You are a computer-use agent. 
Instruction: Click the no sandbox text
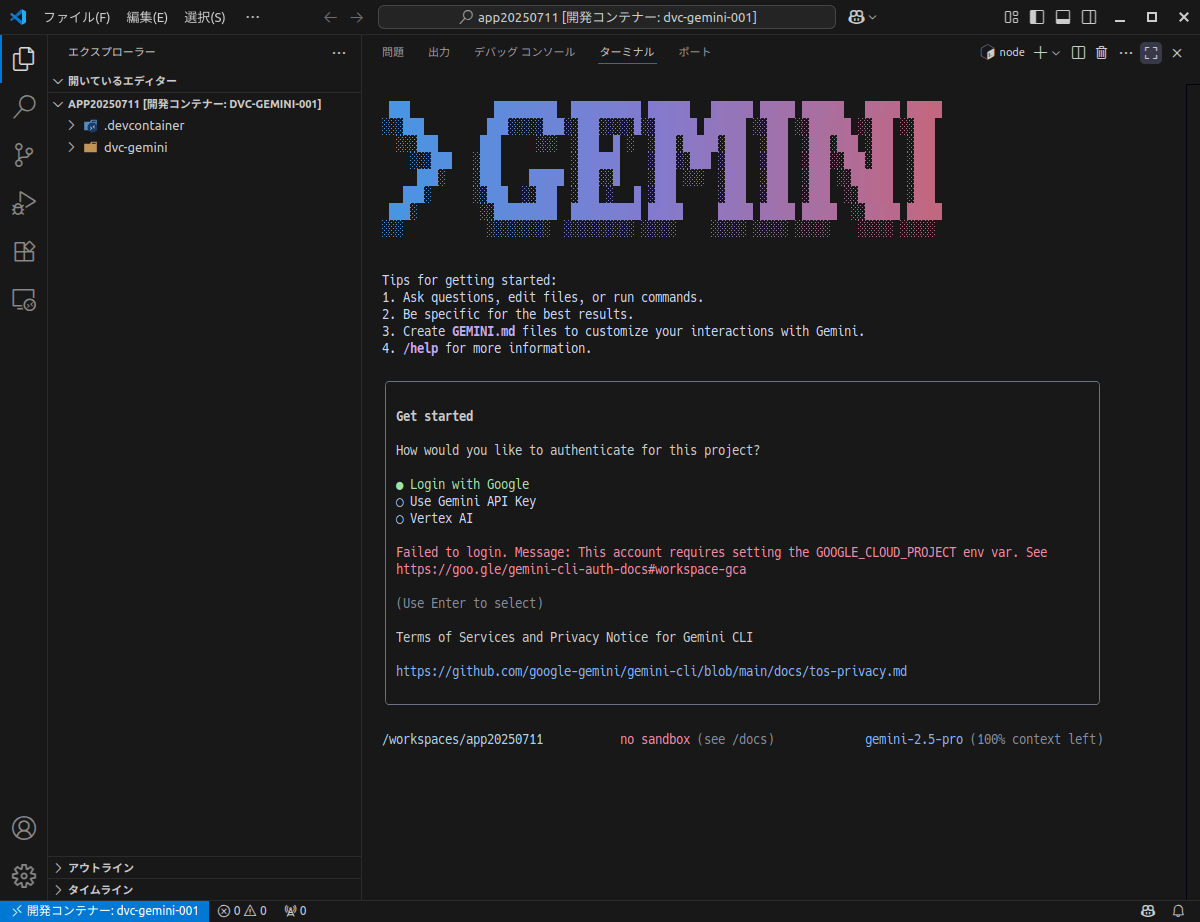655,739
